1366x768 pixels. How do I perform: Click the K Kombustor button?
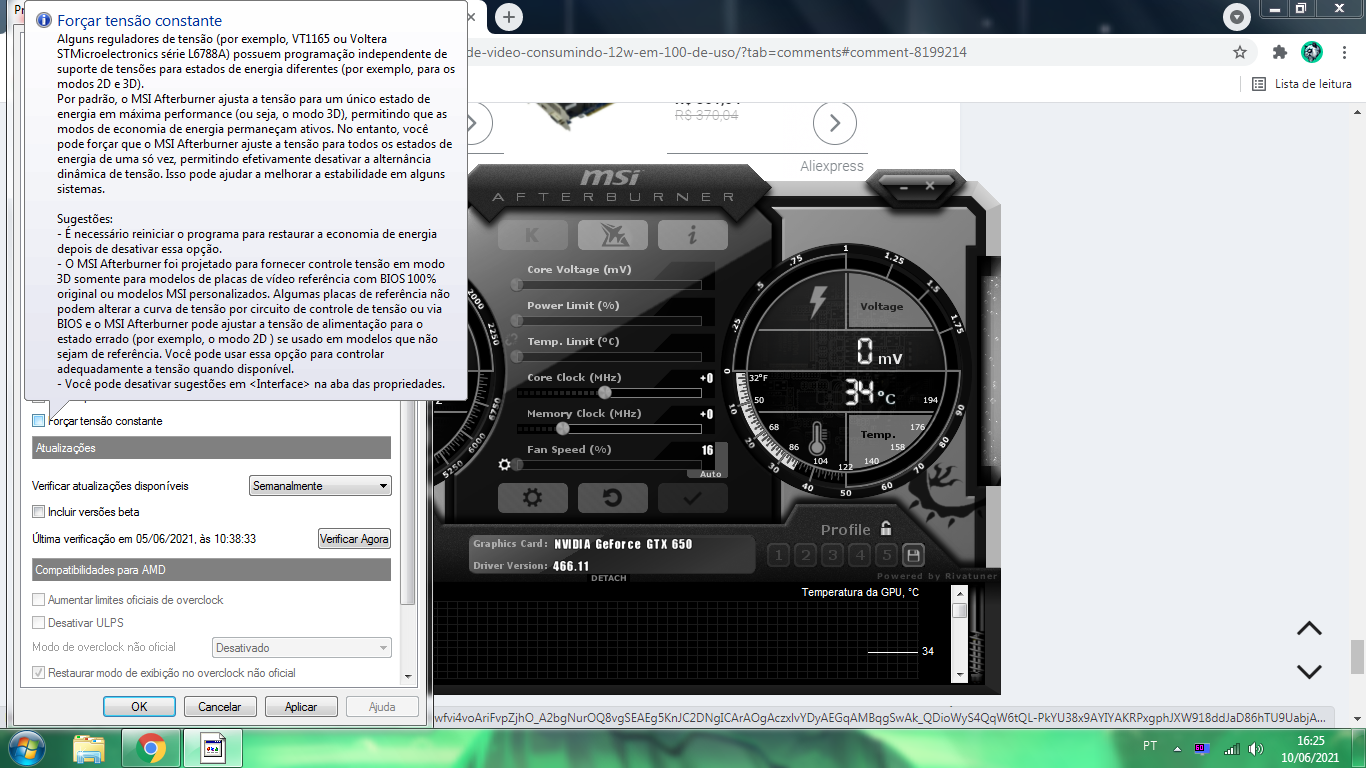533,235
